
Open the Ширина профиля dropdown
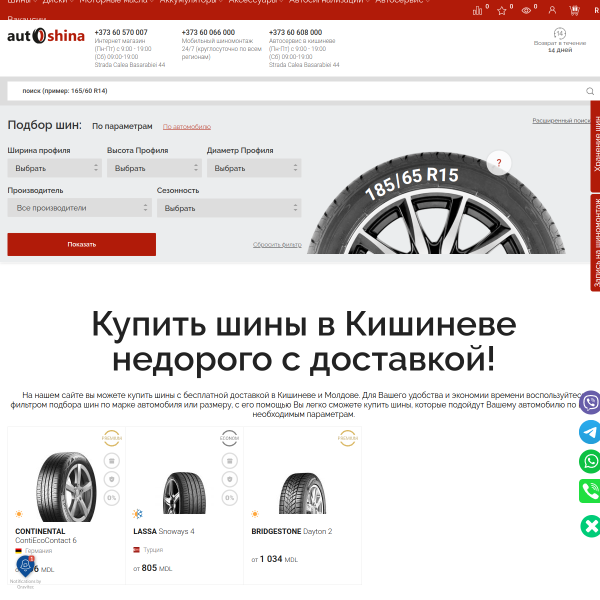point(55,168)
